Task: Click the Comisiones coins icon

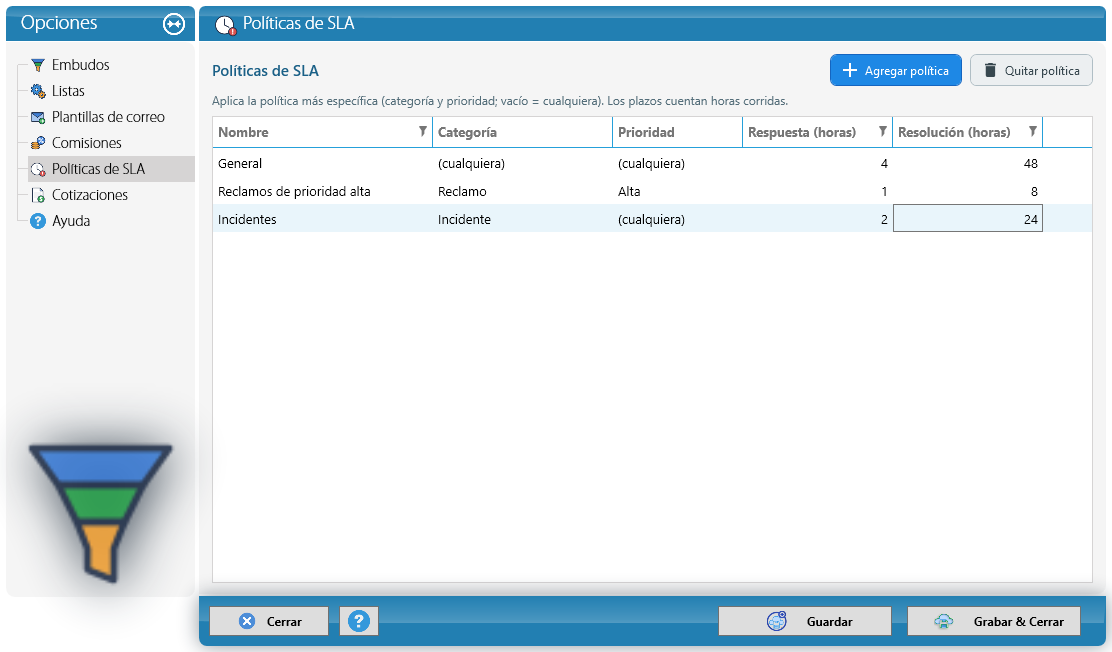Action: pos(38,143)
